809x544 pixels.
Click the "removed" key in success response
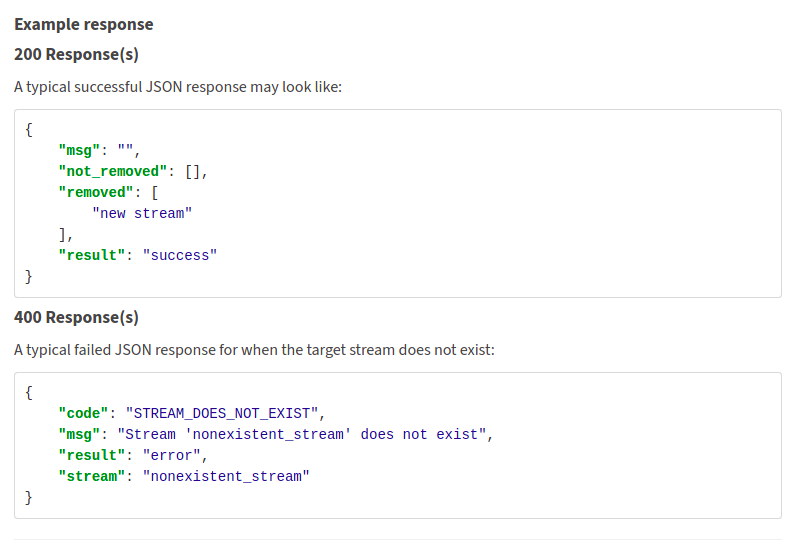95,193
